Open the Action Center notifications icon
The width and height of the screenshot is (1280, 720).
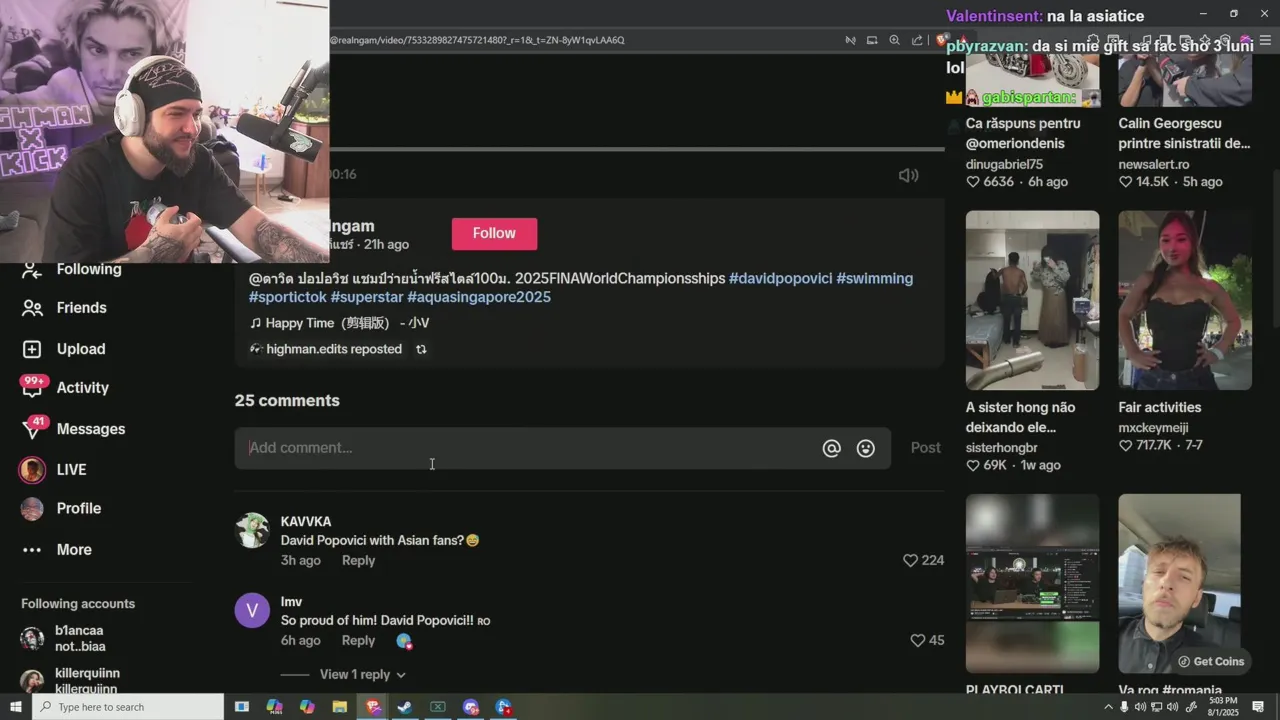tap(1258, 707)
